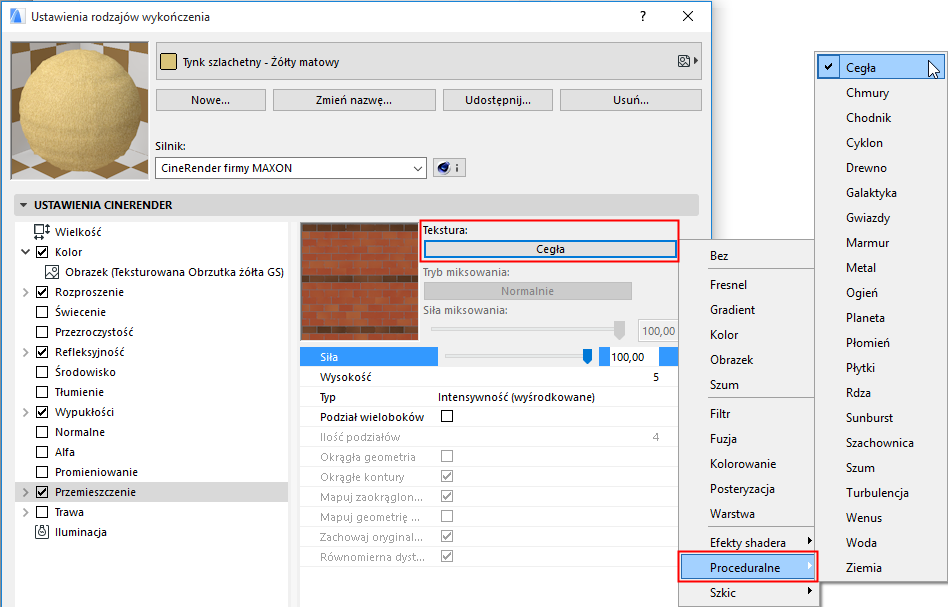
Task: Click the Usuń... button
Action: point(631,100)
